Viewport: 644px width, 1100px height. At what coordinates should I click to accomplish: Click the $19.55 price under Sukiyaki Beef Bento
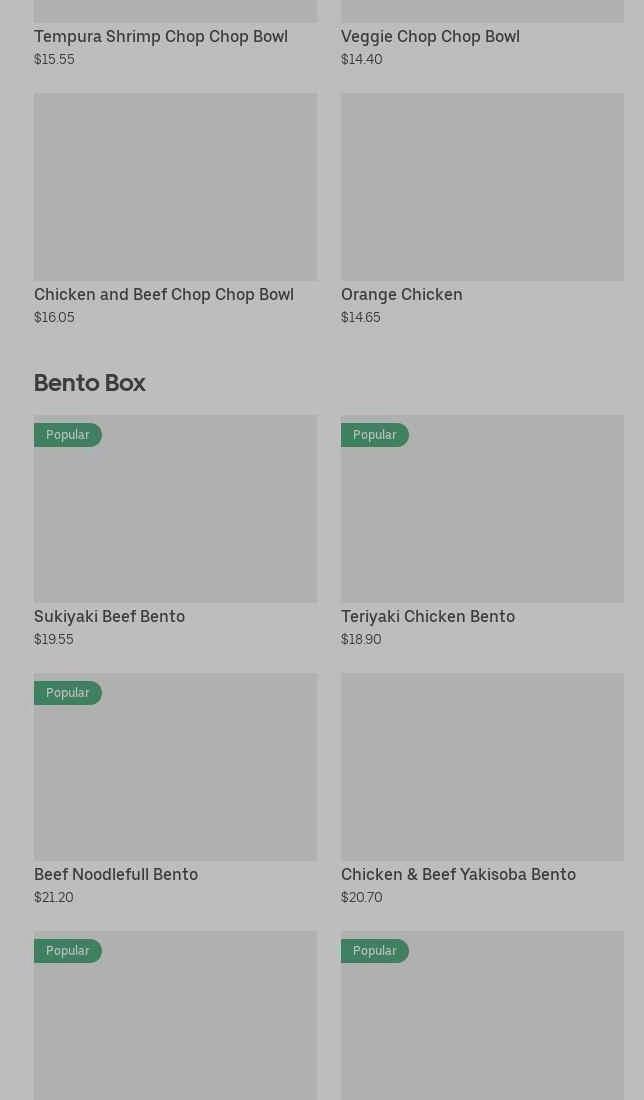coord(54,640)
